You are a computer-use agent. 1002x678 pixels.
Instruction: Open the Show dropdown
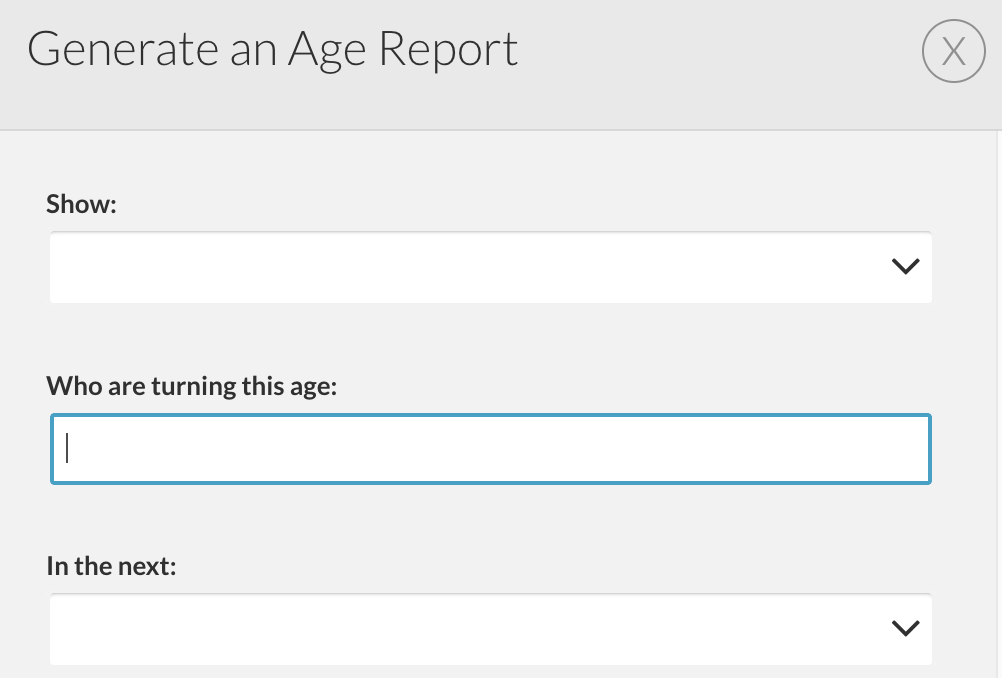[491, 267]
